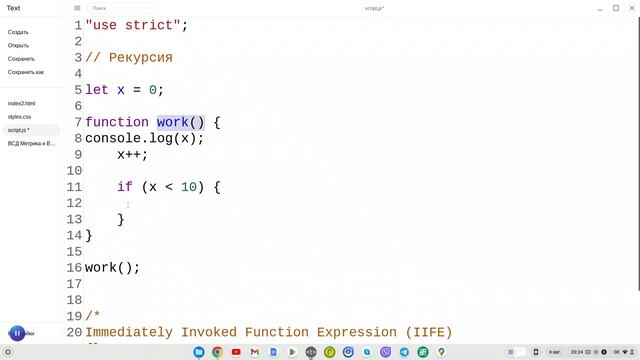Screen dimensions: 640x360
Task: Open the date indicator showing 4 авг.
Action: click(x=554, y=352)
